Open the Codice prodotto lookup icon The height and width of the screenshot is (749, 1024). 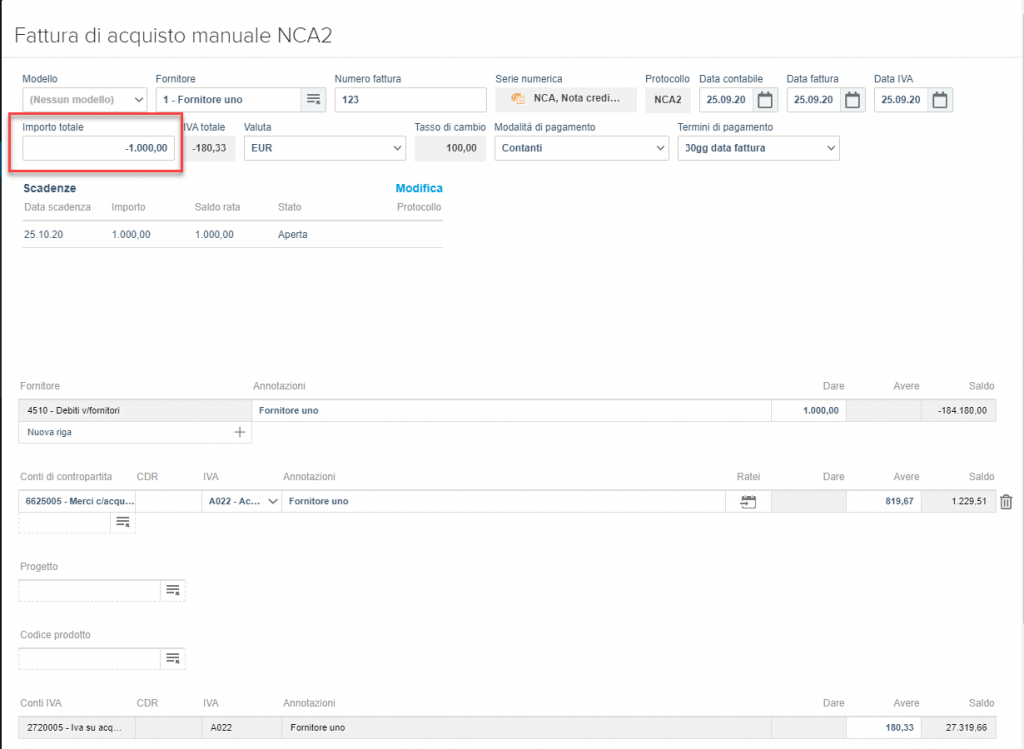[x=173, y=658]
